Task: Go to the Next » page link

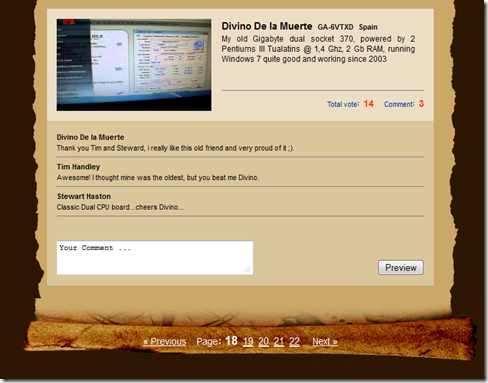Action: point(325,342)
